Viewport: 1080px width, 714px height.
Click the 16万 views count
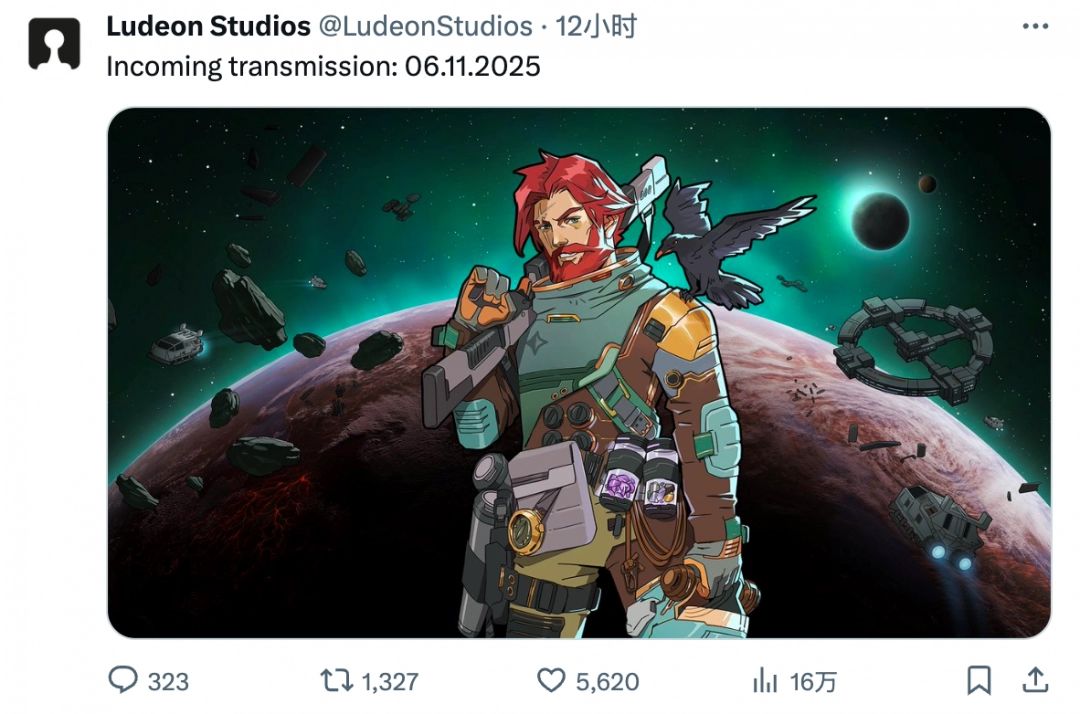pyautogui.click(x=813, y=682)
